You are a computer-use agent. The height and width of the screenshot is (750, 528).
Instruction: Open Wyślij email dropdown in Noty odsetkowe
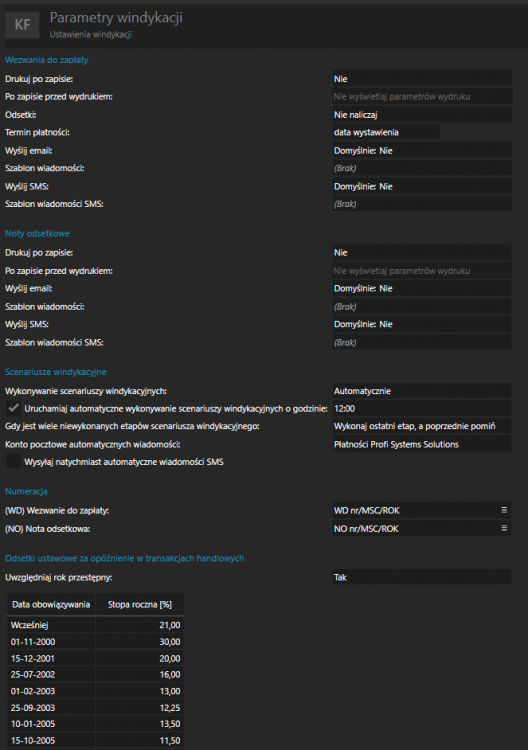[x=422, y=288]
